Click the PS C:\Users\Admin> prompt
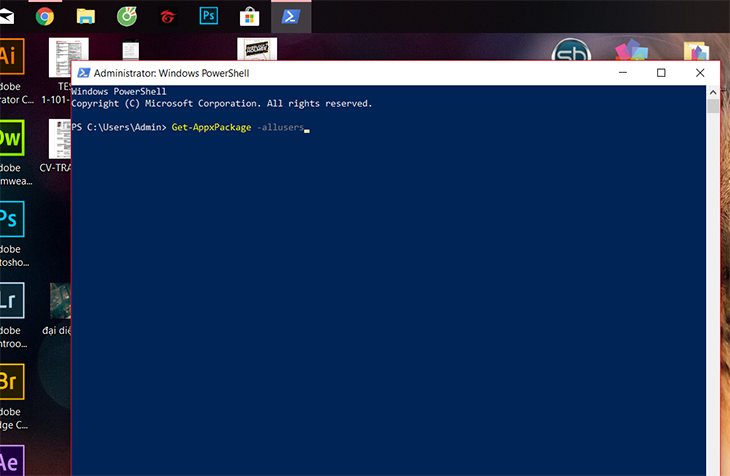 click(x=119, y=127)
